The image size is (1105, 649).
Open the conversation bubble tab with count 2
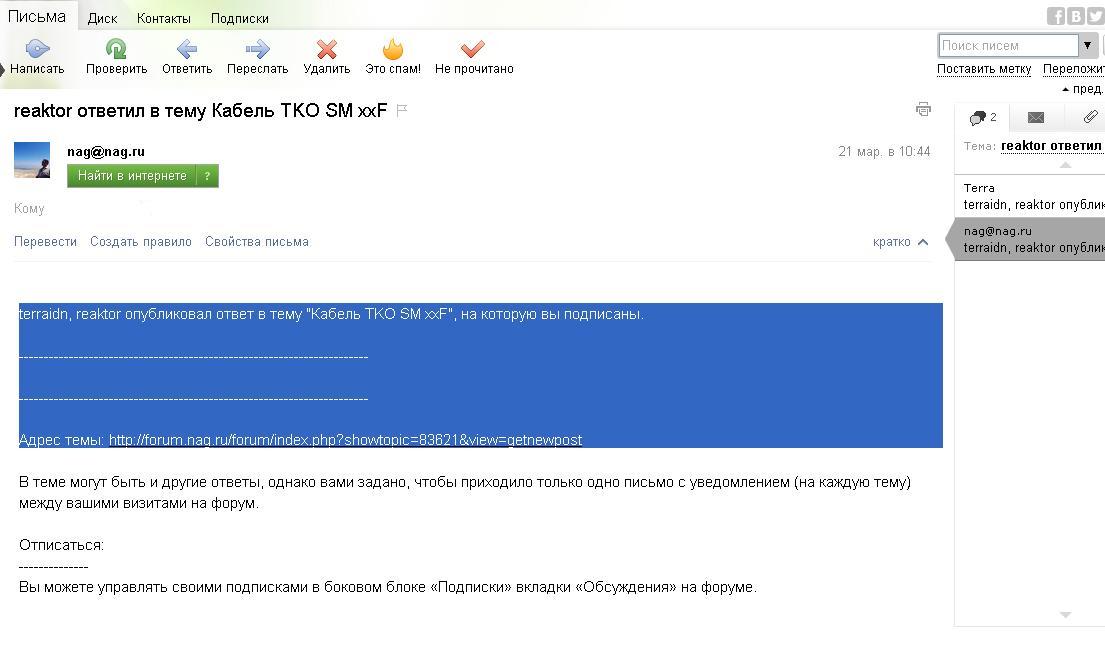[x=982, y=118]
